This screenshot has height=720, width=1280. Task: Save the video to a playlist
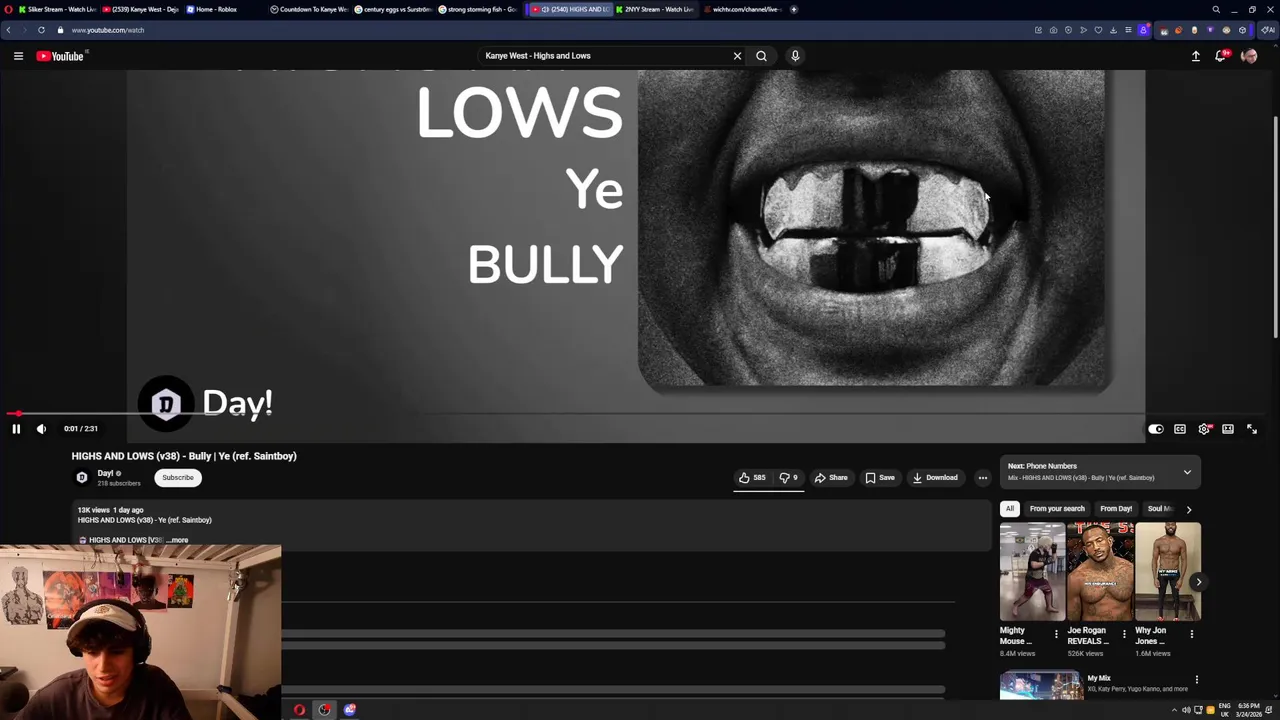[880, 478]
